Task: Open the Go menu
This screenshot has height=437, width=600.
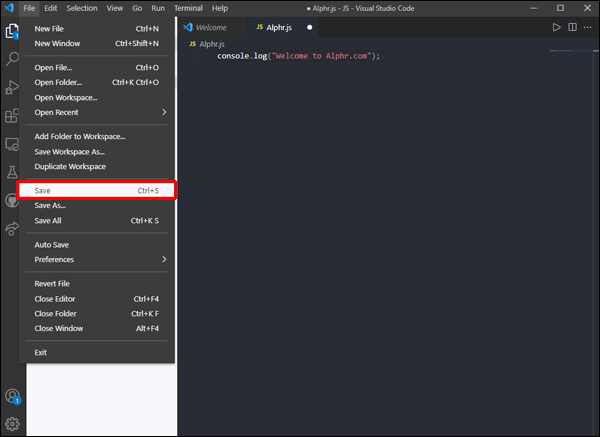Action: 137,8
